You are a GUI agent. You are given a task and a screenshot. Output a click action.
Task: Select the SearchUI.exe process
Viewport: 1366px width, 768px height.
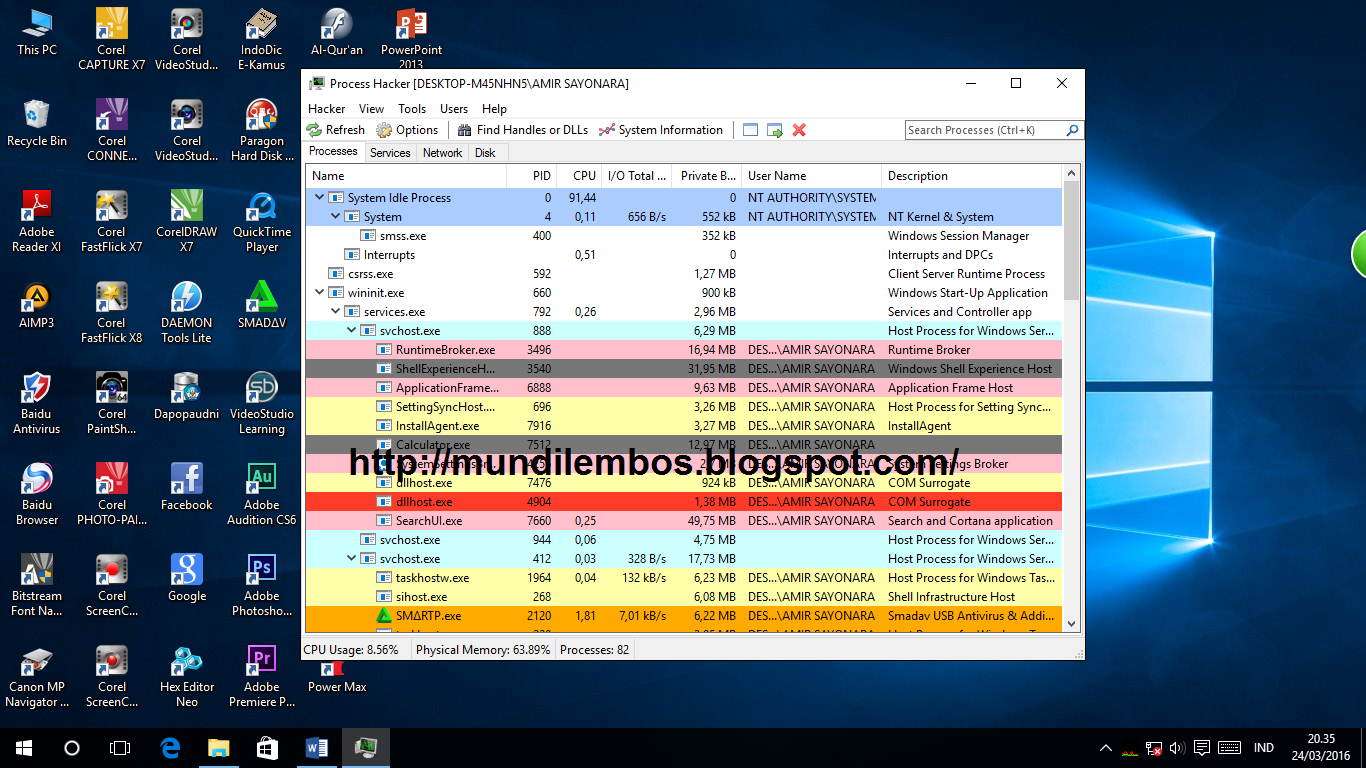tap(684, 521)
